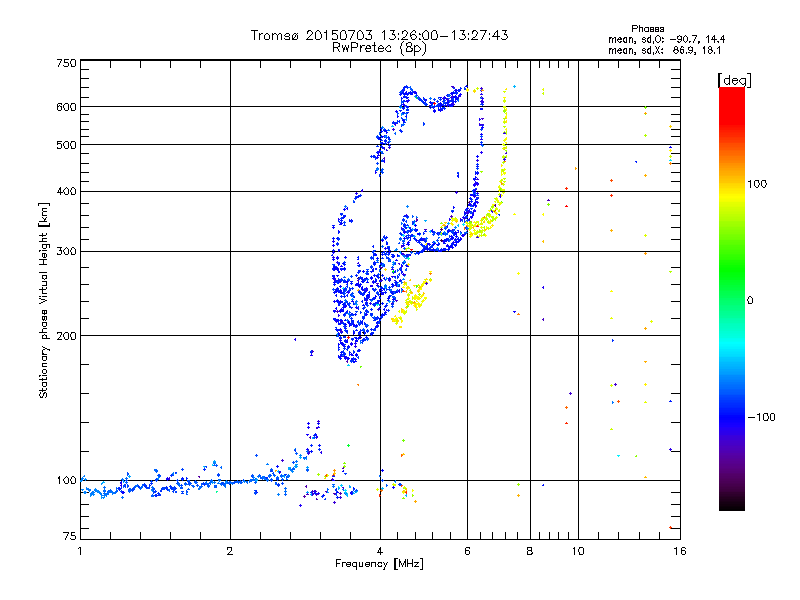Click the x-axis tick label '8'
The image size is (800, 600).
530,551
